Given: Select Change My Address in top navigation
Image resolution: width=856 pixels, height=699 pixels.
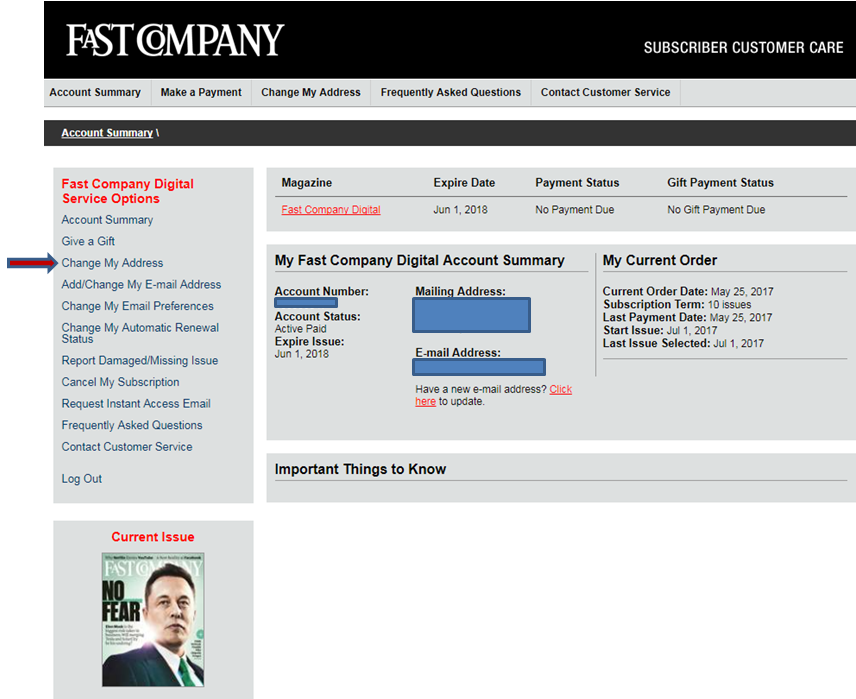Looking at the screenshot, I should tap(311, 92).
